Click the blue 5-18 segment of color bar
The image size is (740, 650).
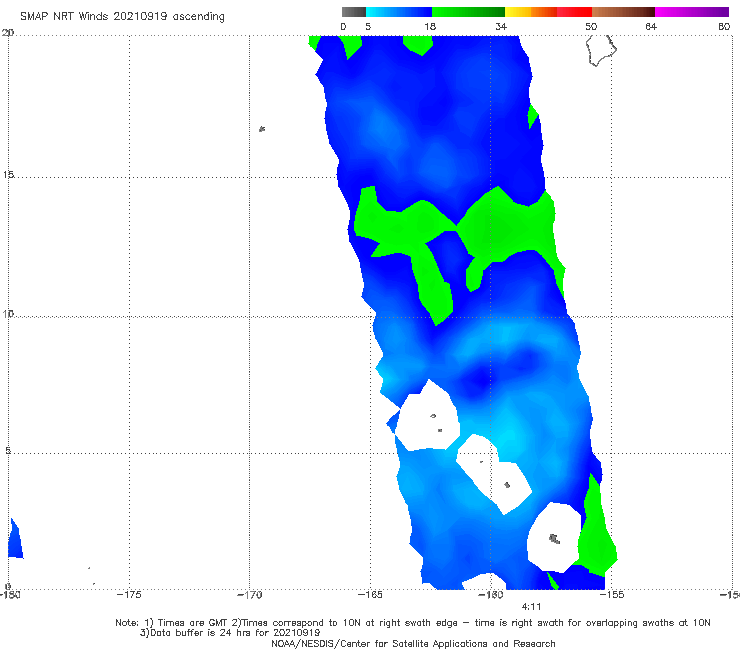[399, 12]
